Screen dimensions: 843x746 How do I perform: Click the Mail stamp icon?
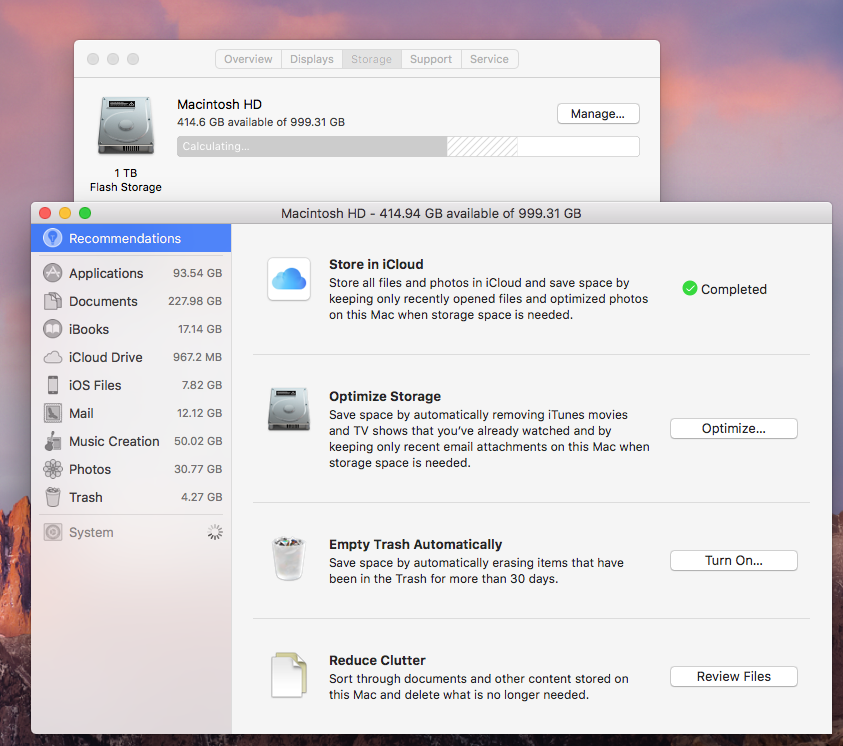pyautogui.click(x=52, y=413)
